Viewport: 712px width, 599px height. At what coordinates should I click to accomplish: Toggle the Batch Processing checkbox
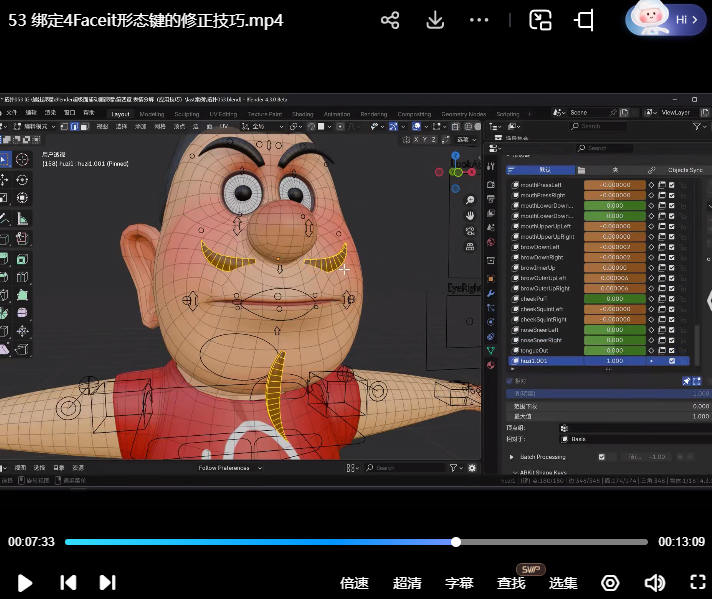pos(601,457)
